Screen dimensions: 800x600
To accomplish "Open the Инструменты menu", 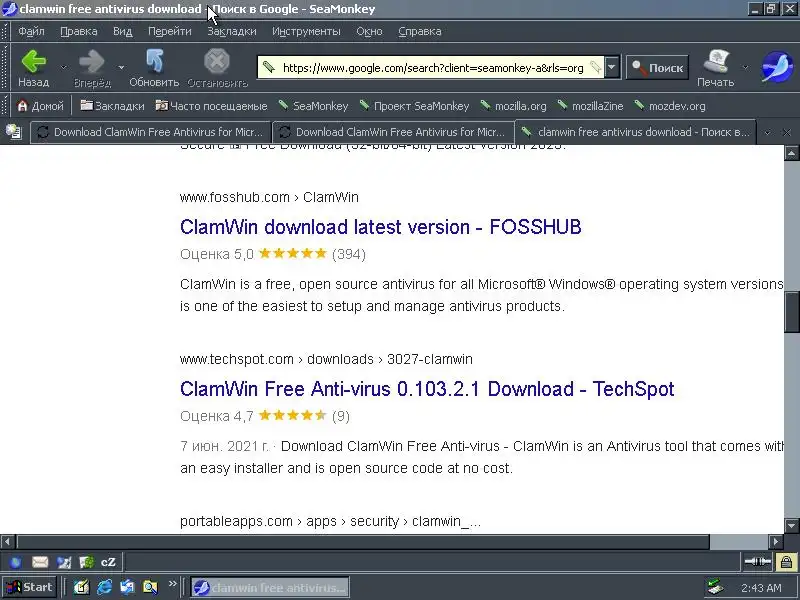I will [306, 31].
